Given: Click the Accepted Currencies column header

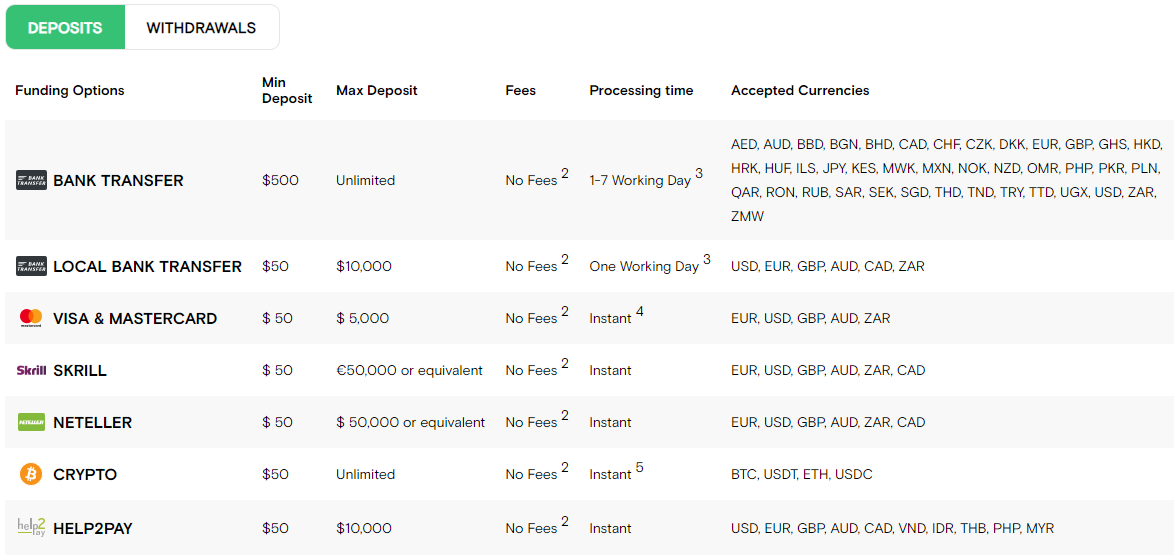Looking at the screenshot, I should (800, 90).
